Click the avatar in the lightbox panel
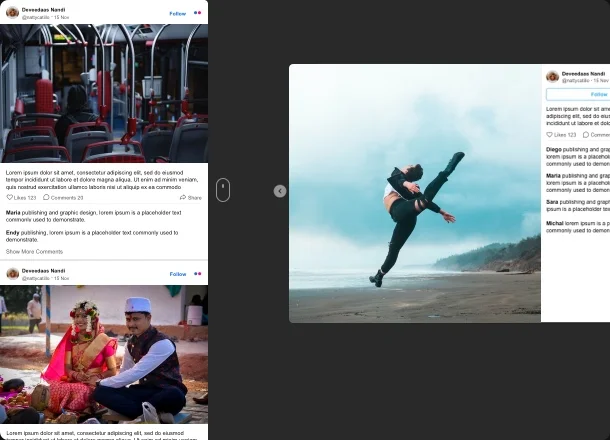The width and height of the screenshot is (610, 440). point(552,77)
